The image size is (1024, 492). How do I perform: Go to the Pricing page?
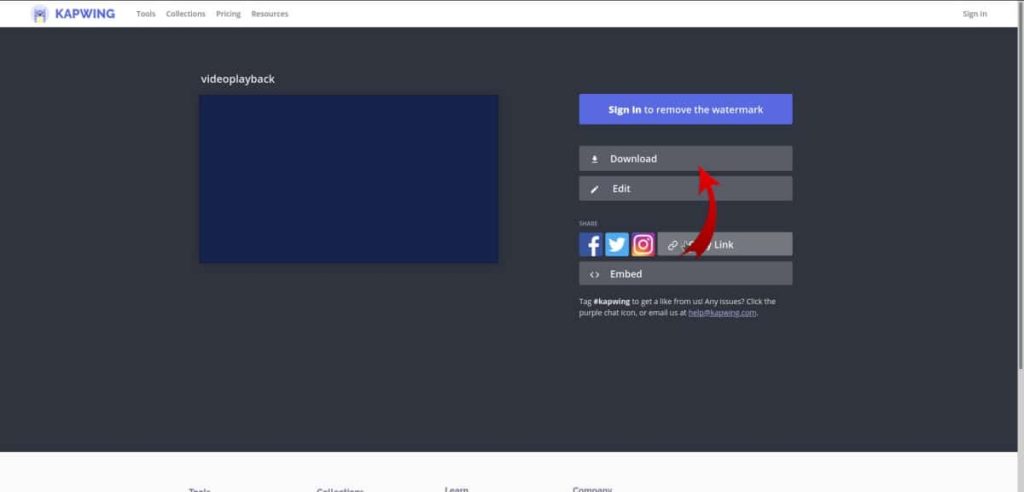[229, 14]
